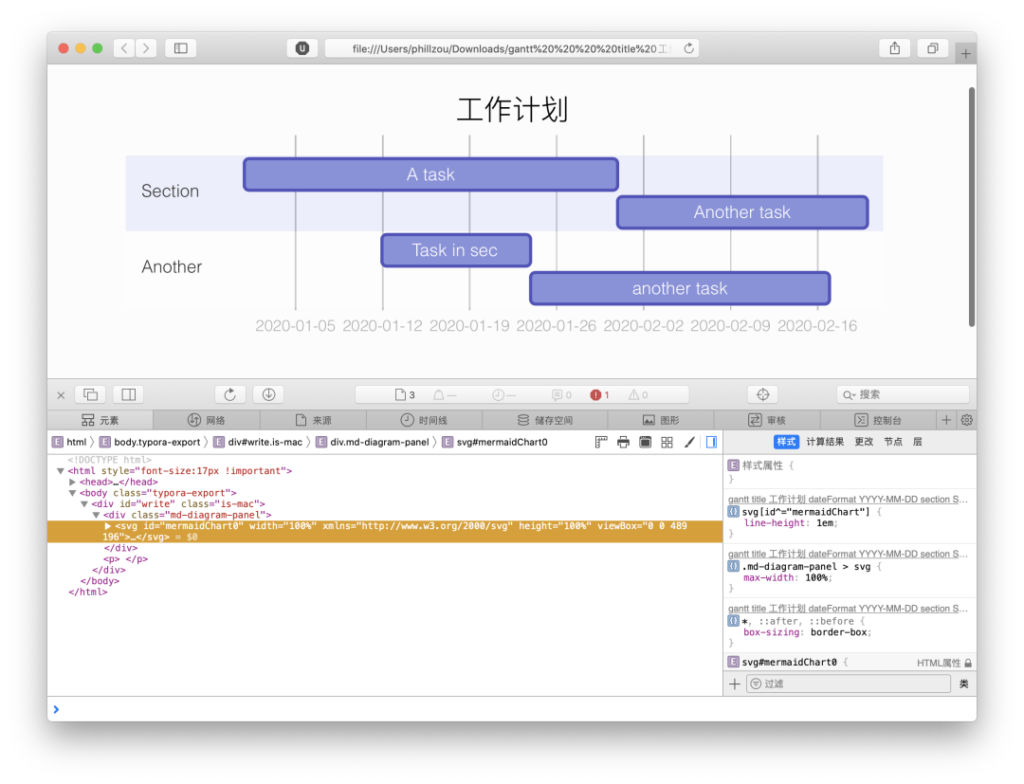The height and width of the screenshot is (784, 1024).
Task: Click the download web archive icon
Action: pyautogui.click(x=268, y=395)
